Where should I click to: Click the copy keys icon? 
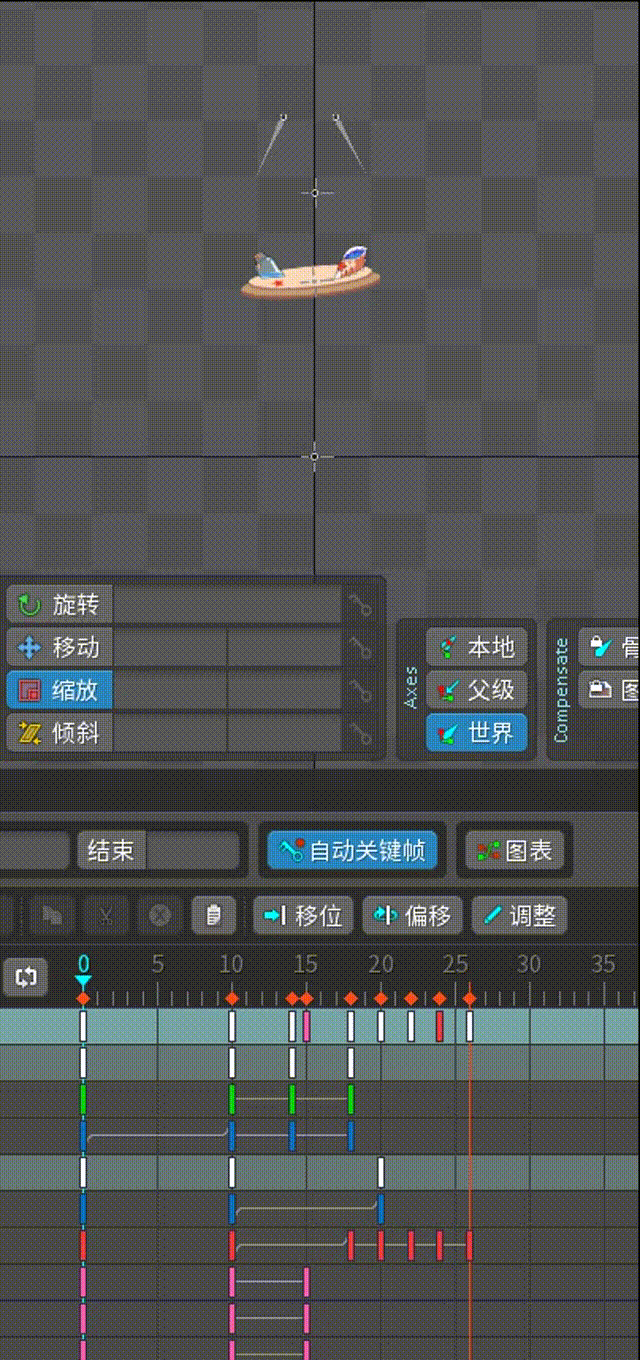51,915
